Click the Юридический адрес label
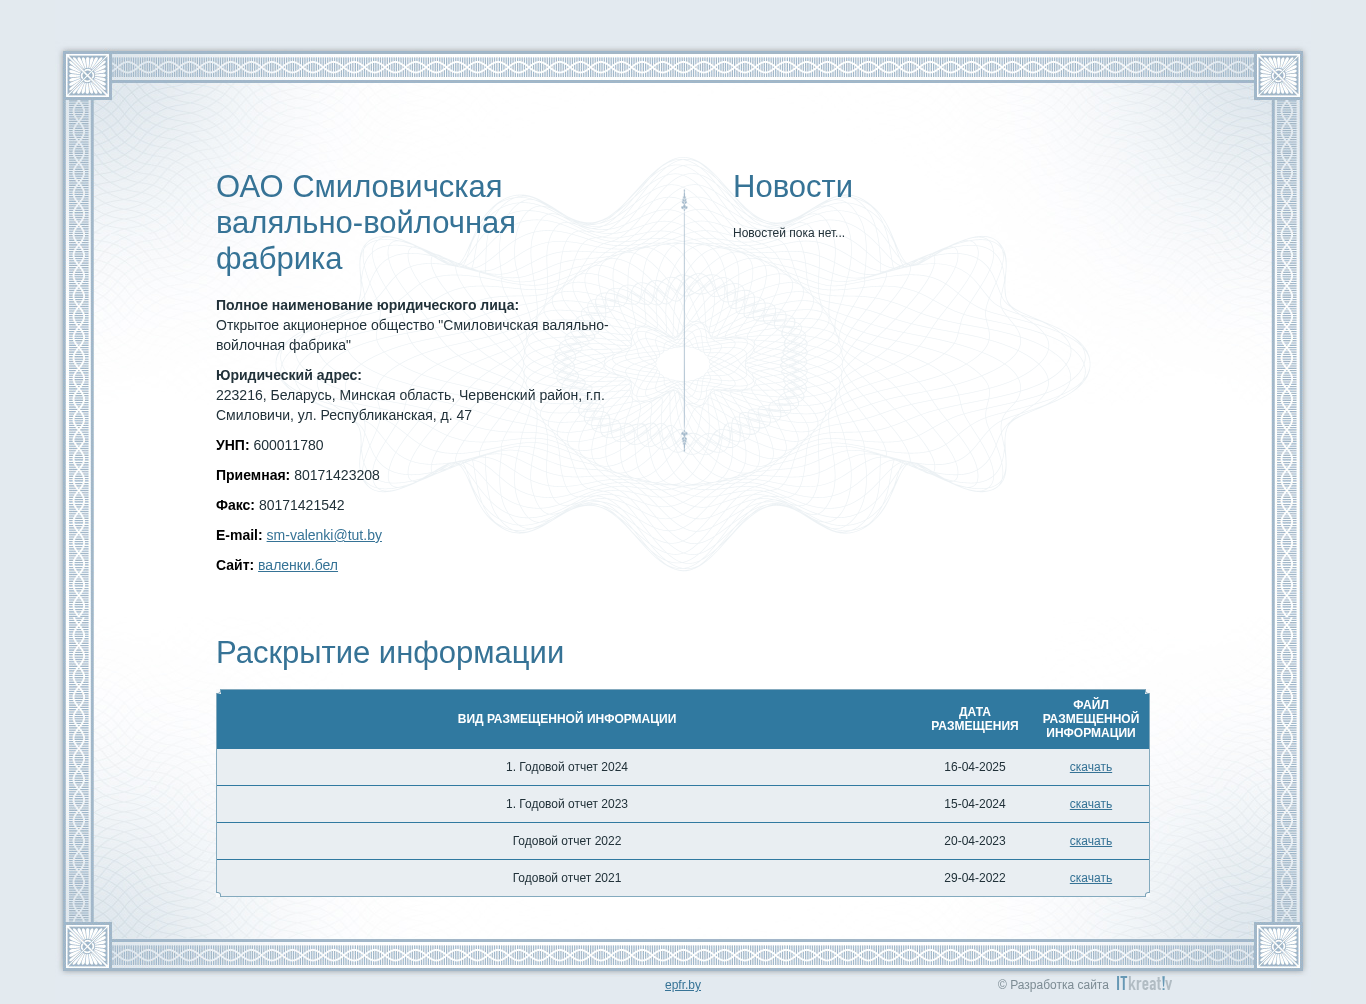Viewport: 1366px width, 1004px height. [289, 375]
